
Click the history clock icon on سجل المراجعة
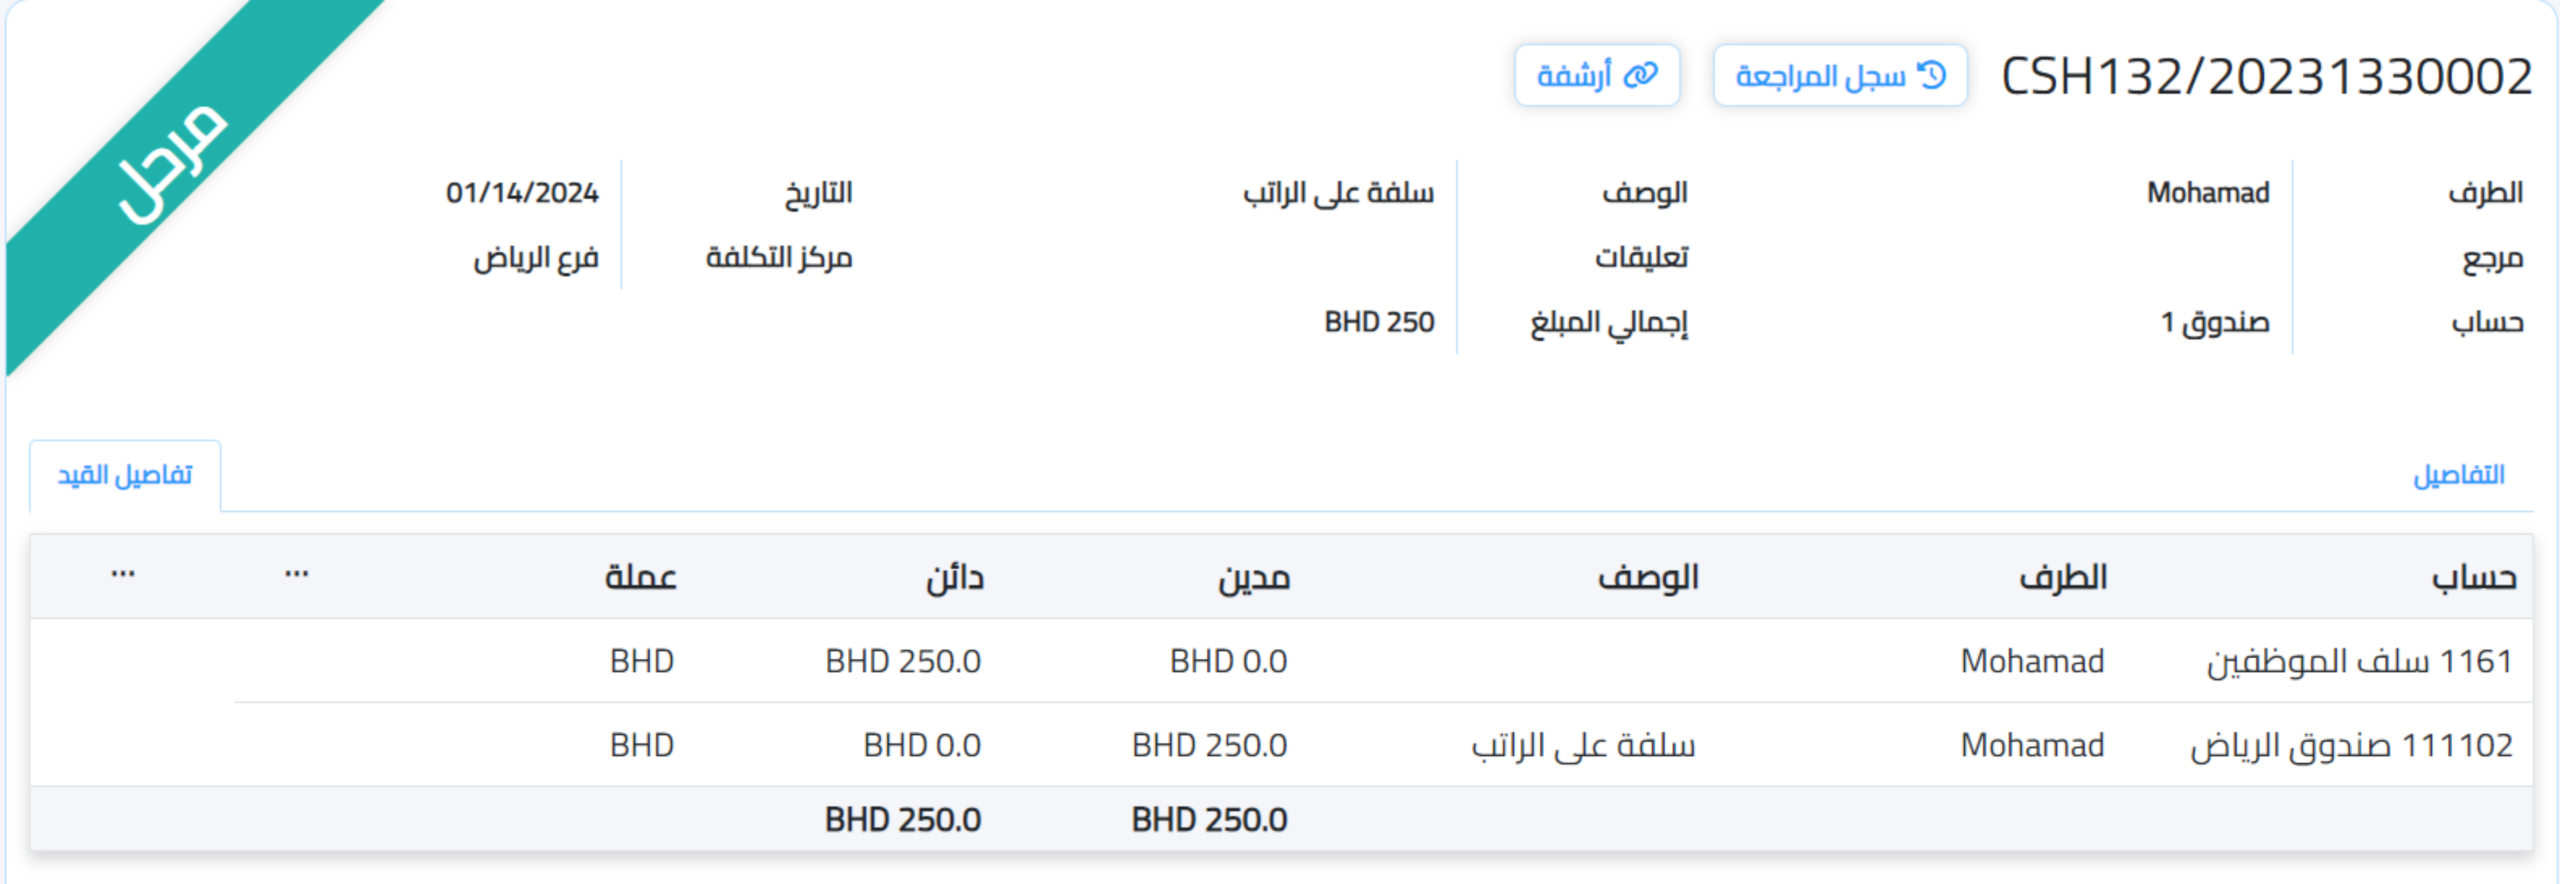click(1936, 73)
